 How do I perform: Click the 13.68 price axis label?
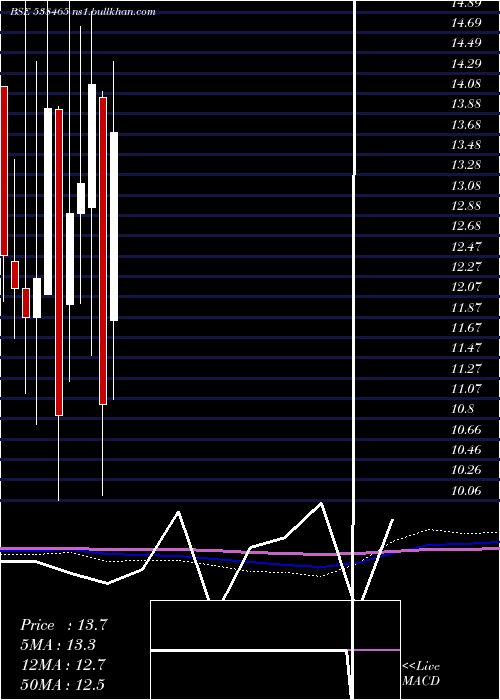coord(466,124)
